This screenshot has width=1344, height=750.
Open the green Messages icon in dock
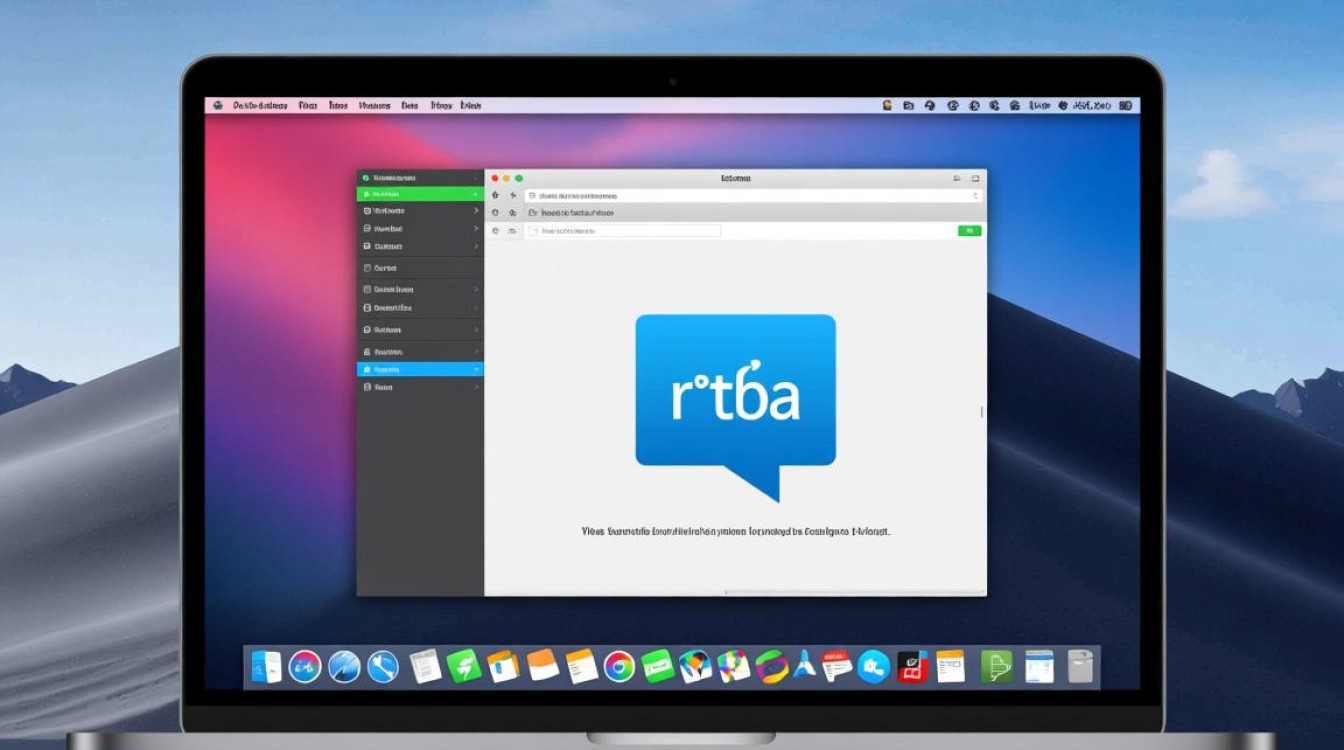tap(657, 667)
